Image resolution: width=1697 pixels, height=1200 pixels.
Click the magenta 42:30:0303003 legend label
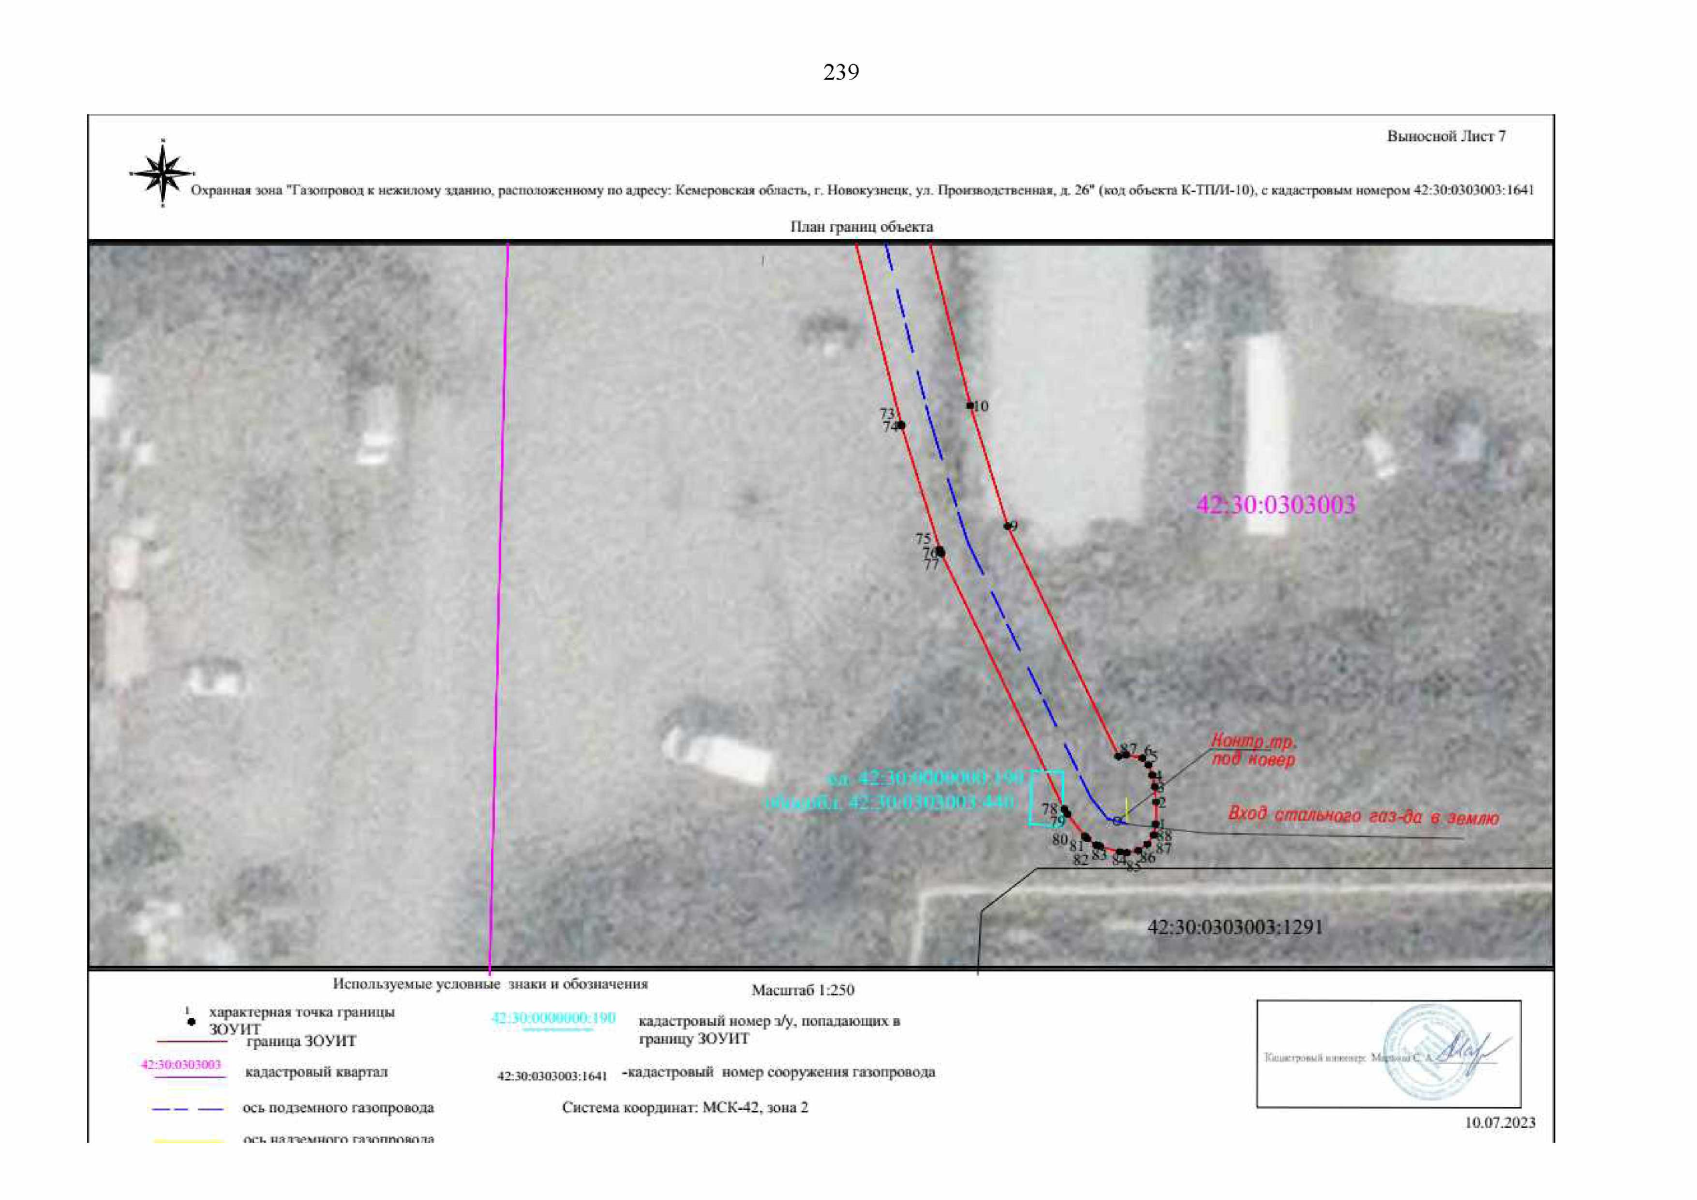pyautogui.click(x=181, y=1064)
